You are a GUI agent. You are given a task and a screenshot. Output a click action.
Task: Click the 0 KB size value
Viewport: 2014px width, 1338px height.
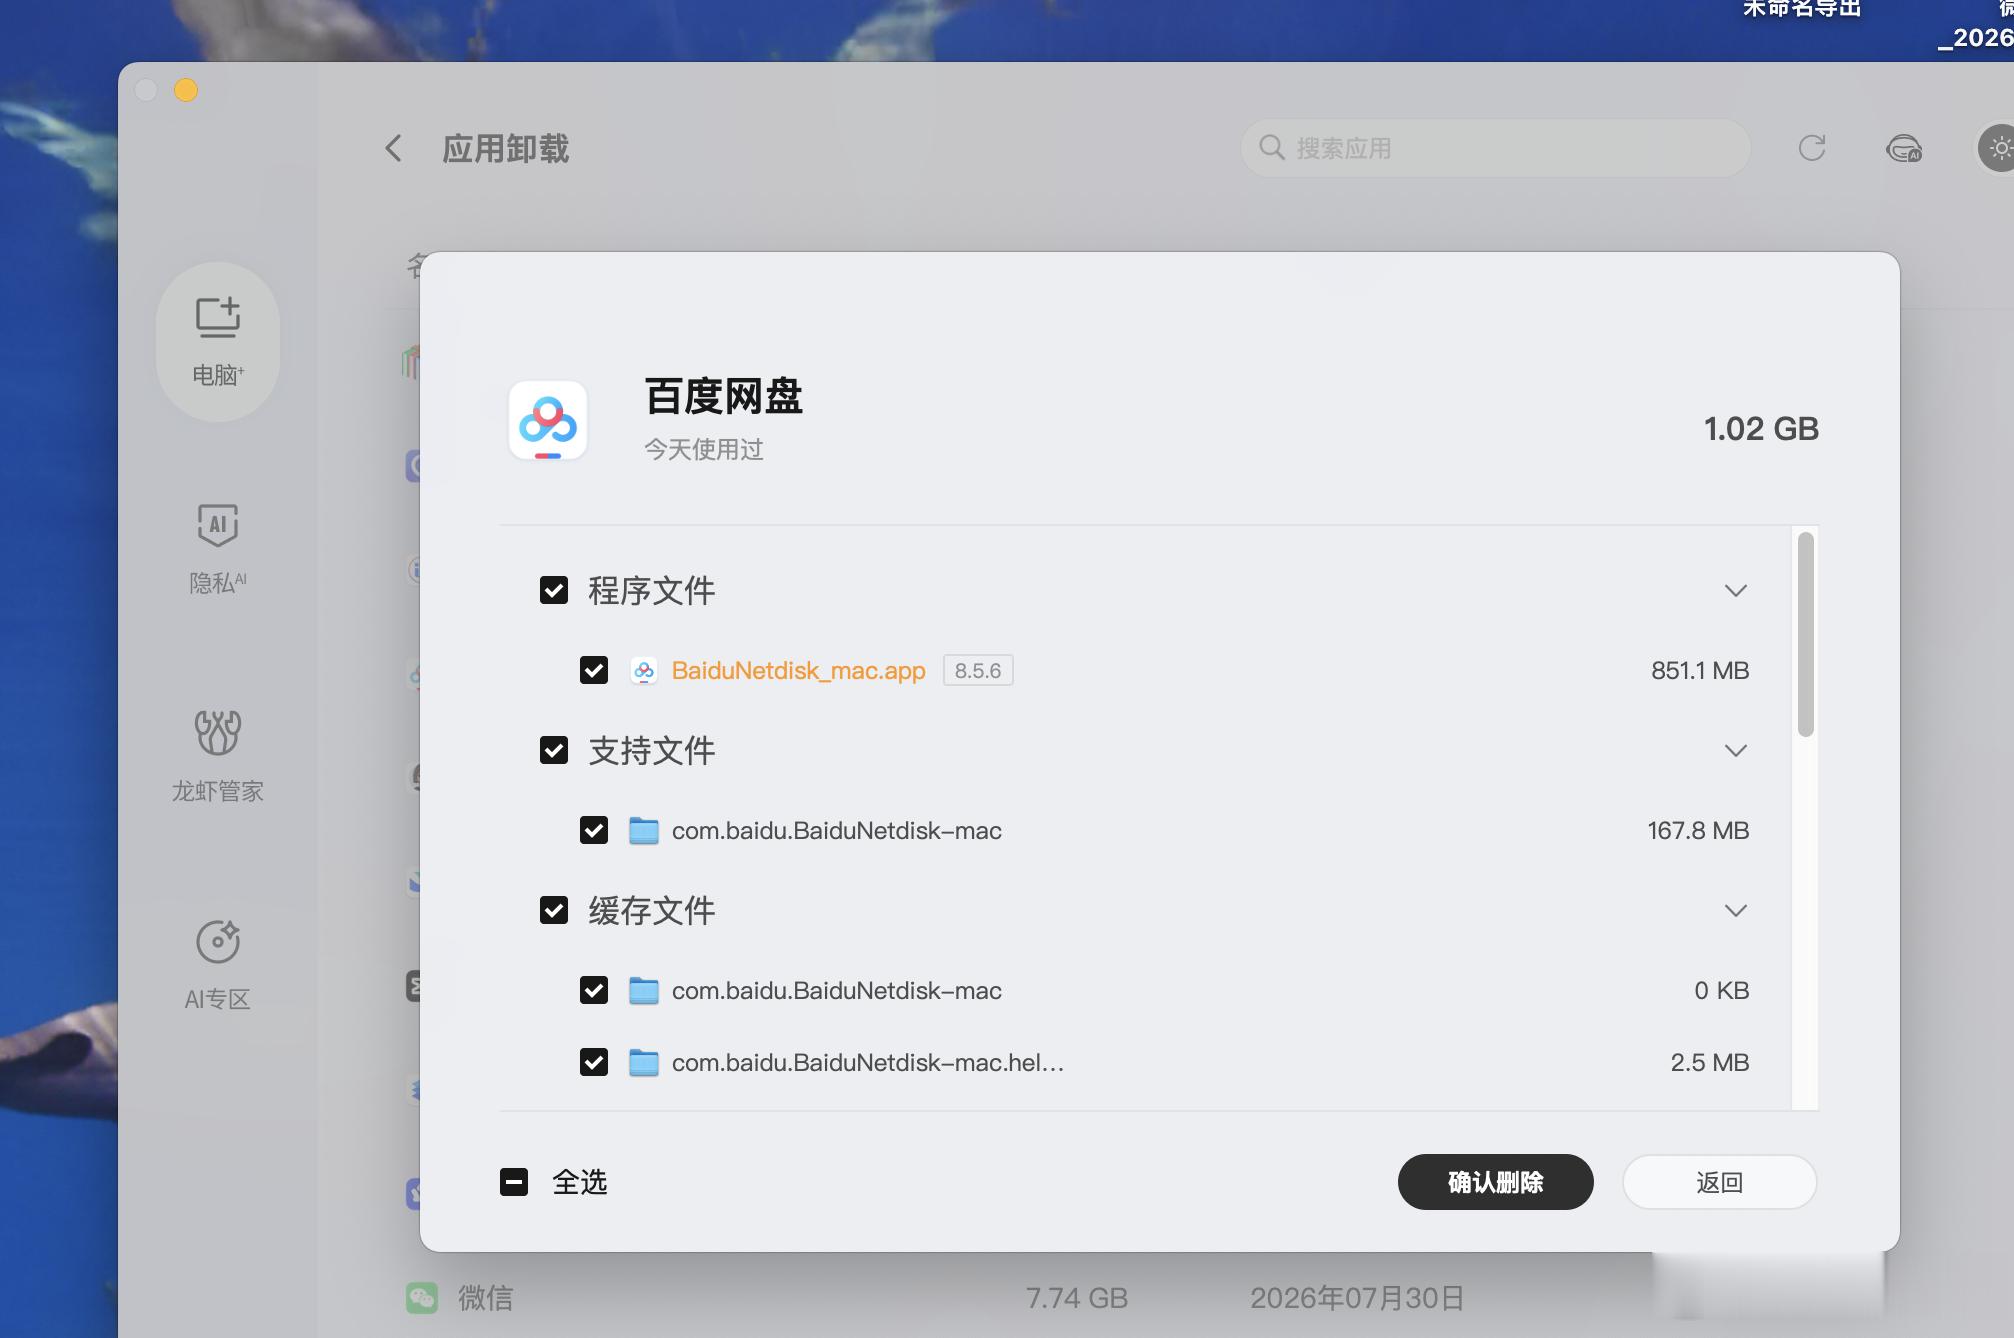(x=1722, y=990)
